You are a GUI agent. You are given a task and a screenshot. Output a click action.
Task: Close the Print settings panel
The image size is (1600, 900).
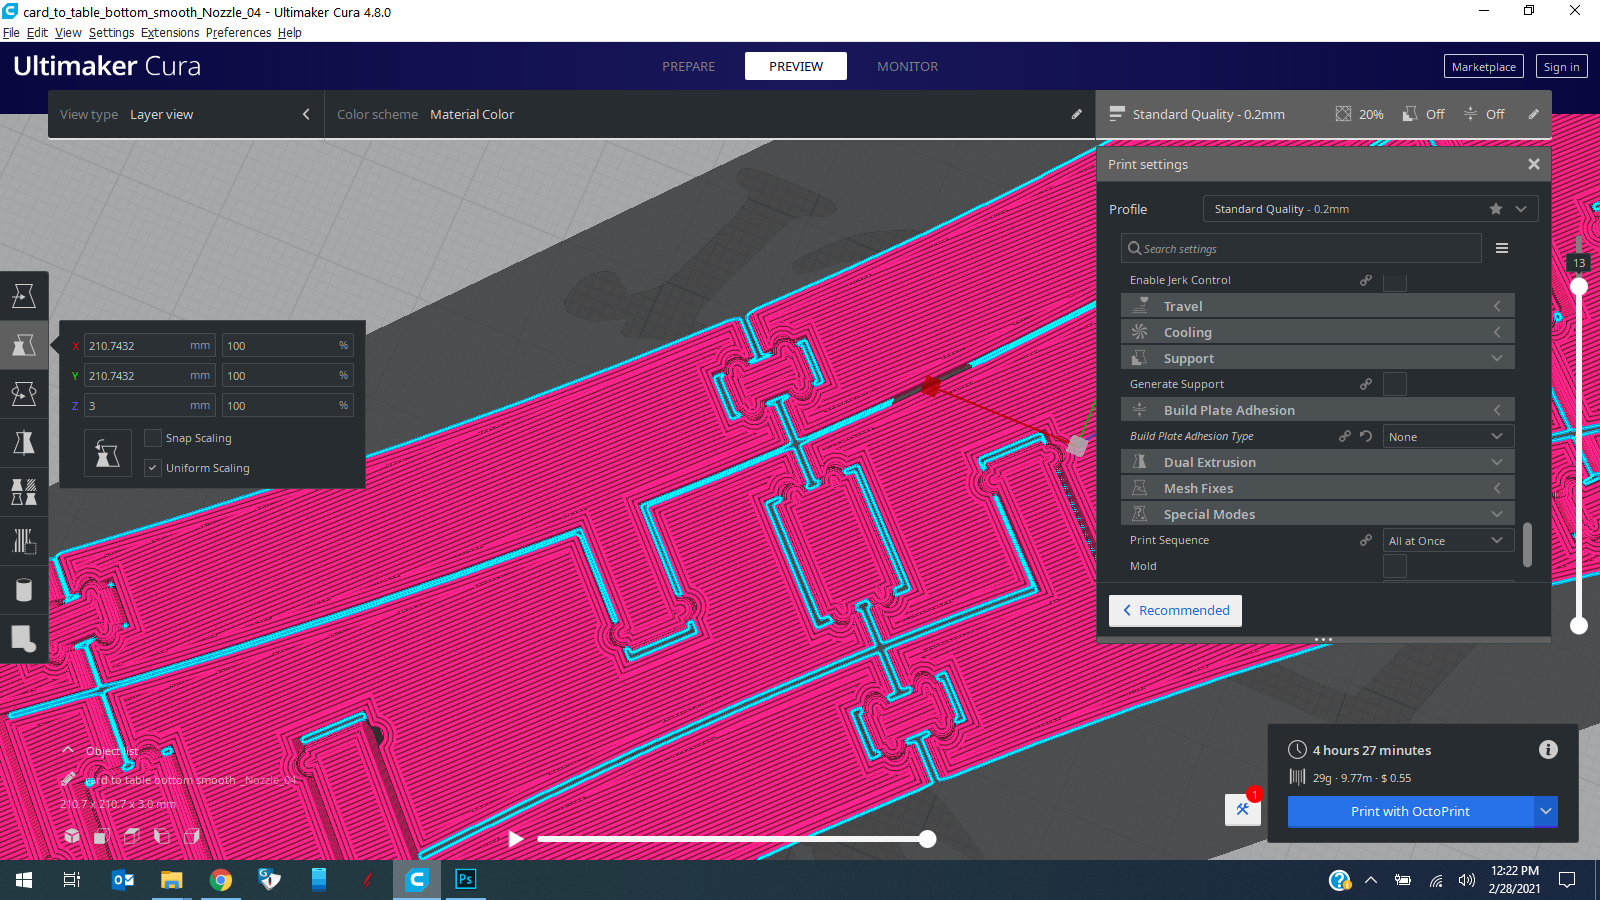point(1534,164)
